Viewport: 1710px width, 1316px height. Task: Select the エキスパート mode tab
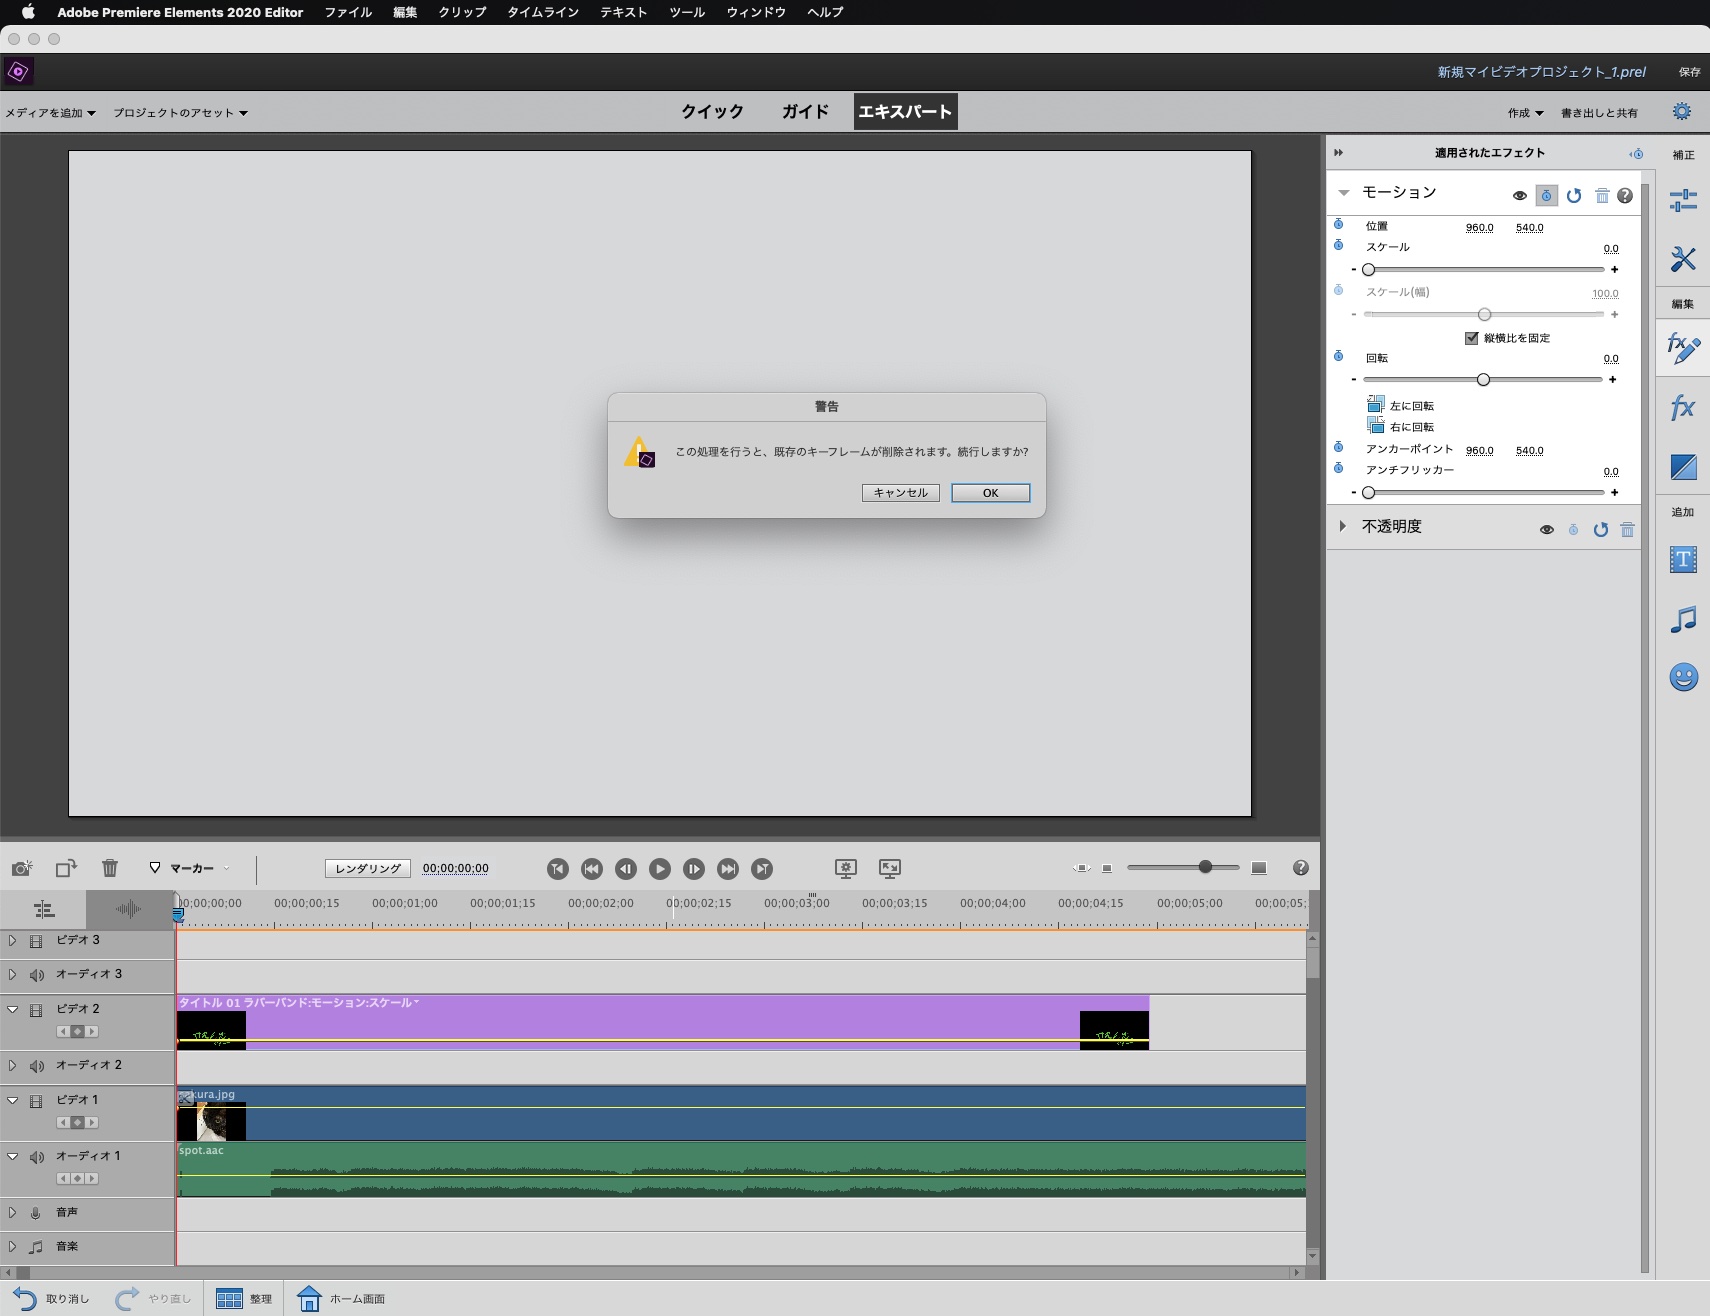click(905, 111)
